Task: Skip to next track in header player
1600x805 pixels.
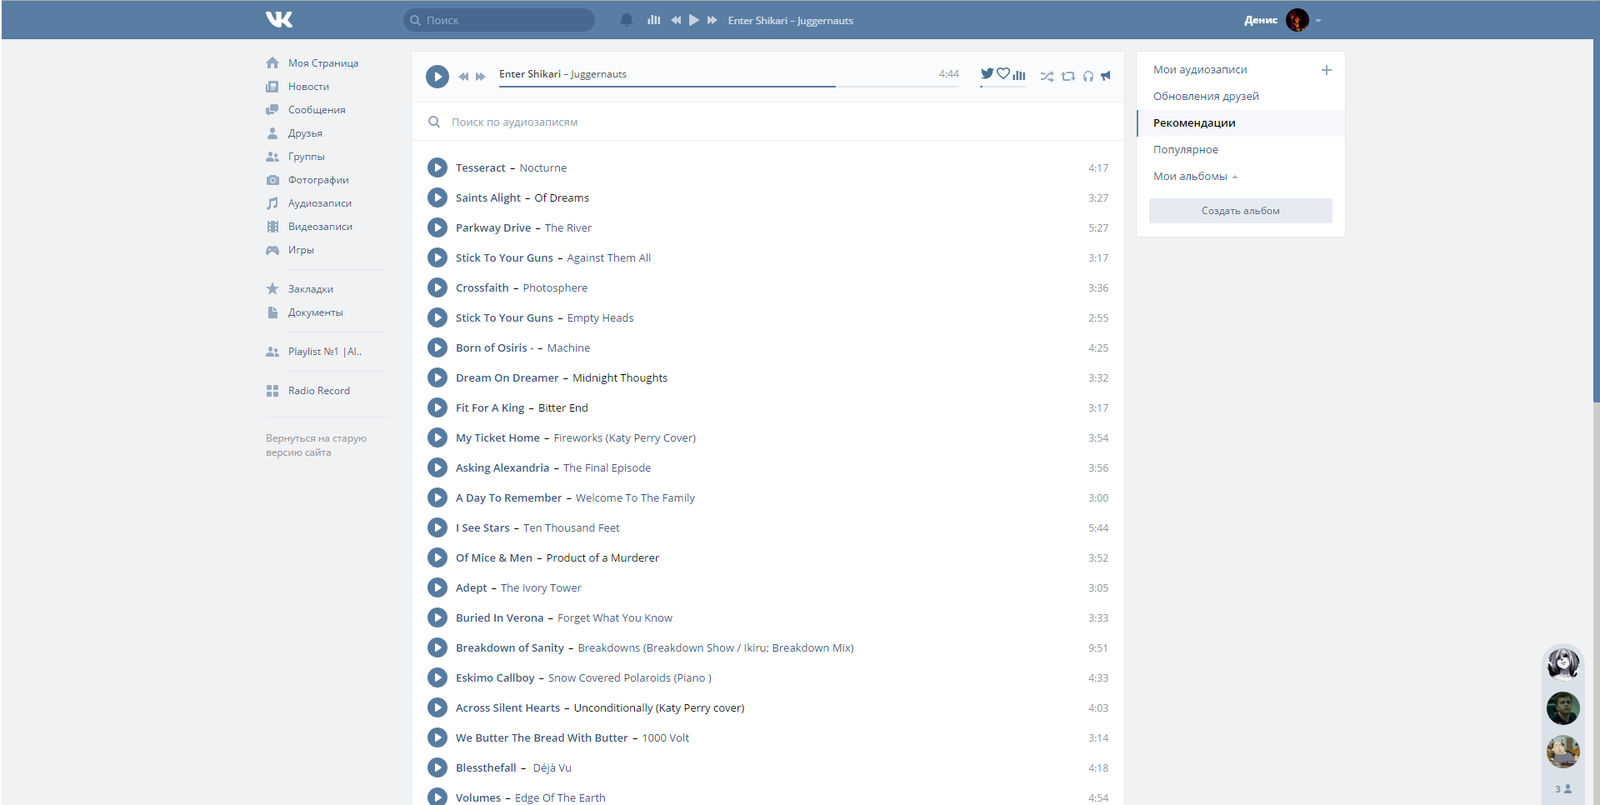Action: click(712, 20)
